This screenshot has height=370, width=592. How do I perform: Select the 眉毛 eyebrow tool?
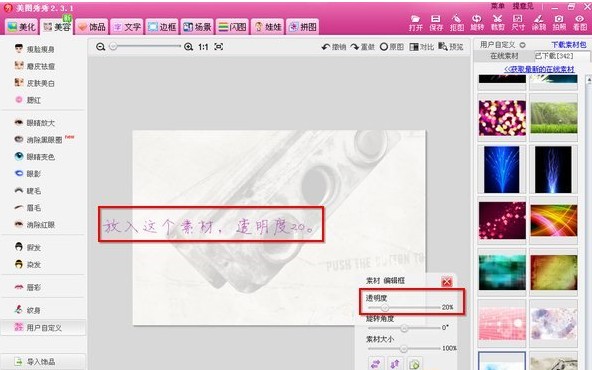point(28,208)
